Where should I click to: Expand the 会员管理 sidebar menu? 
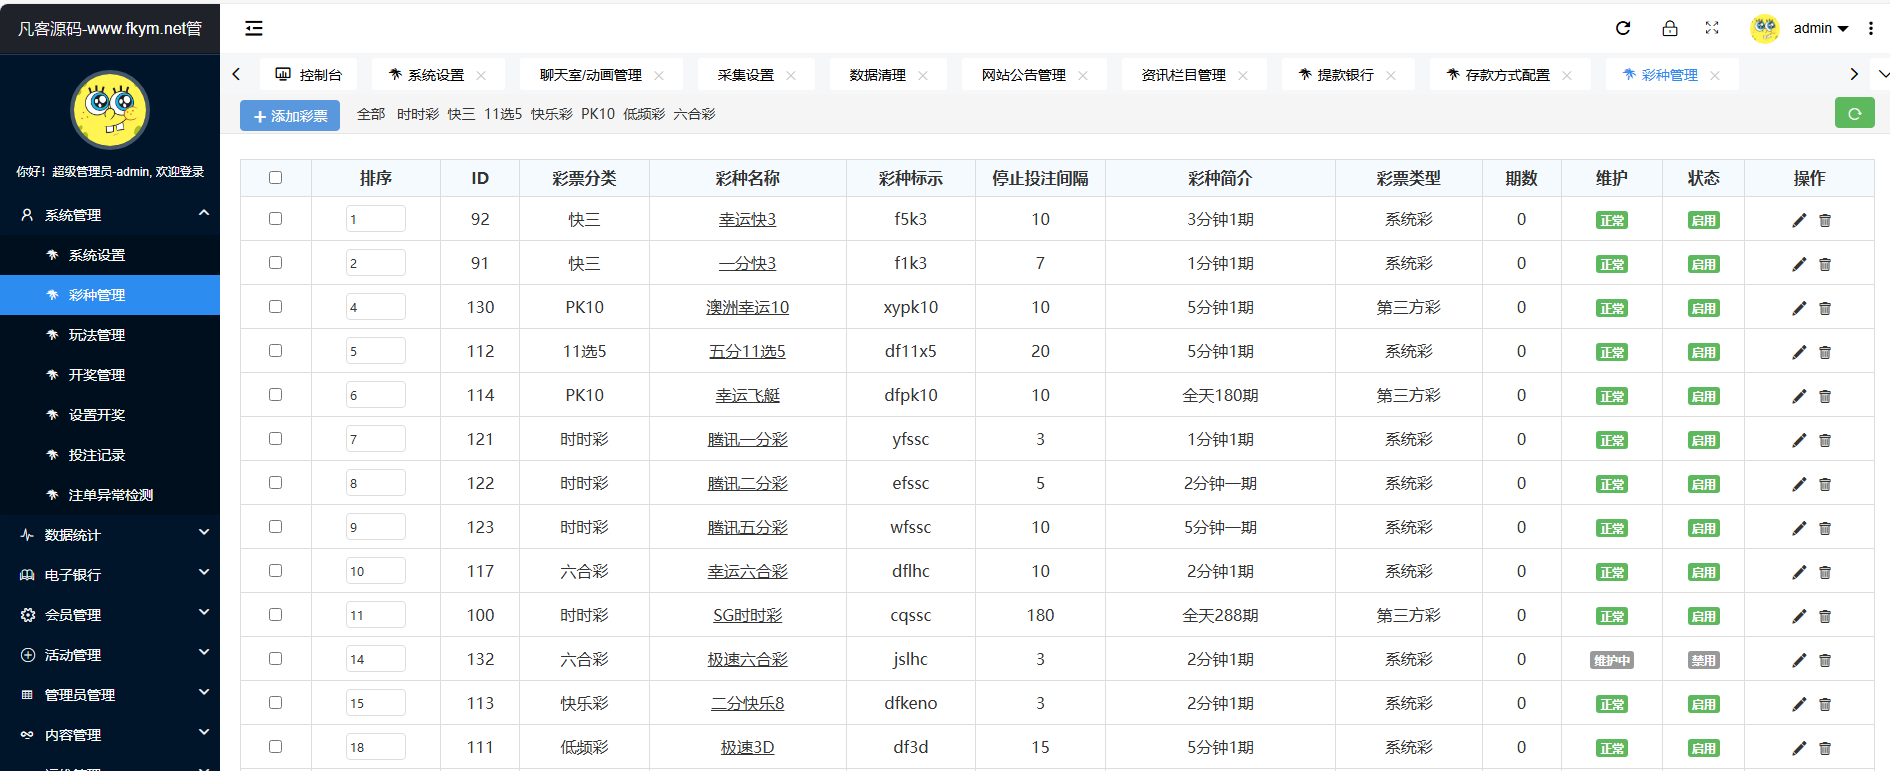pyautogui.click(x=110, y=615)
